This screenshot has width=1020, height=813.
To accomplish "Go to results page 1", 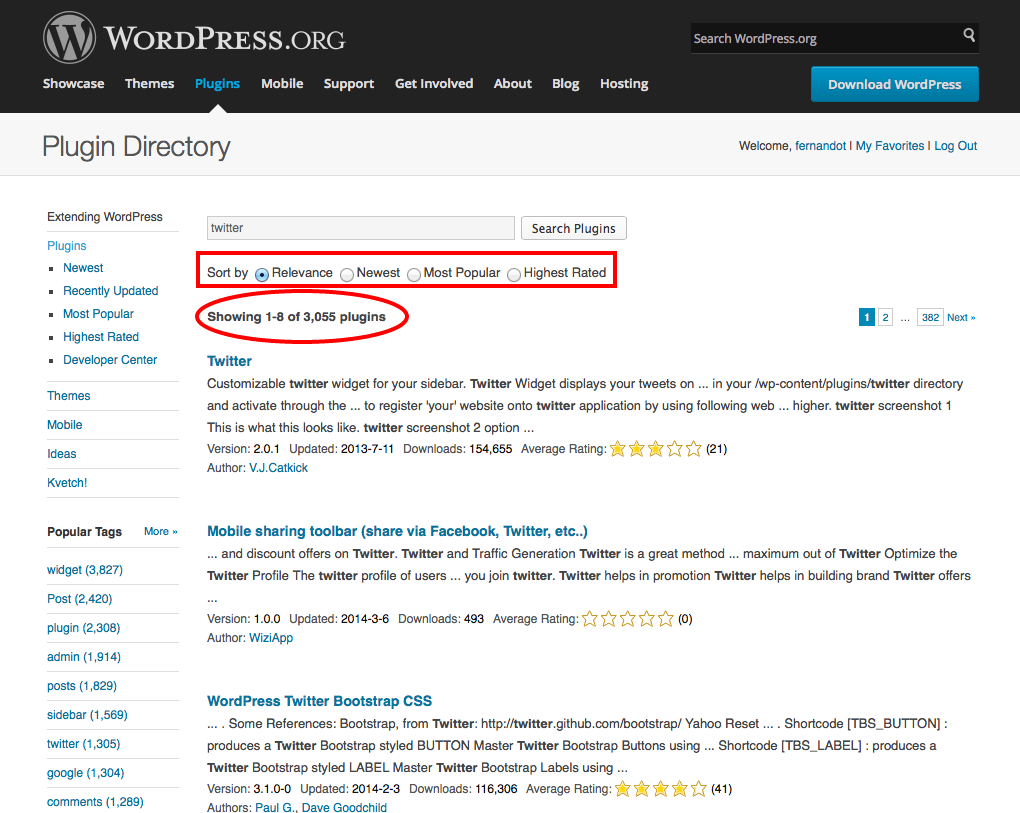I will (x=866, y=317).
